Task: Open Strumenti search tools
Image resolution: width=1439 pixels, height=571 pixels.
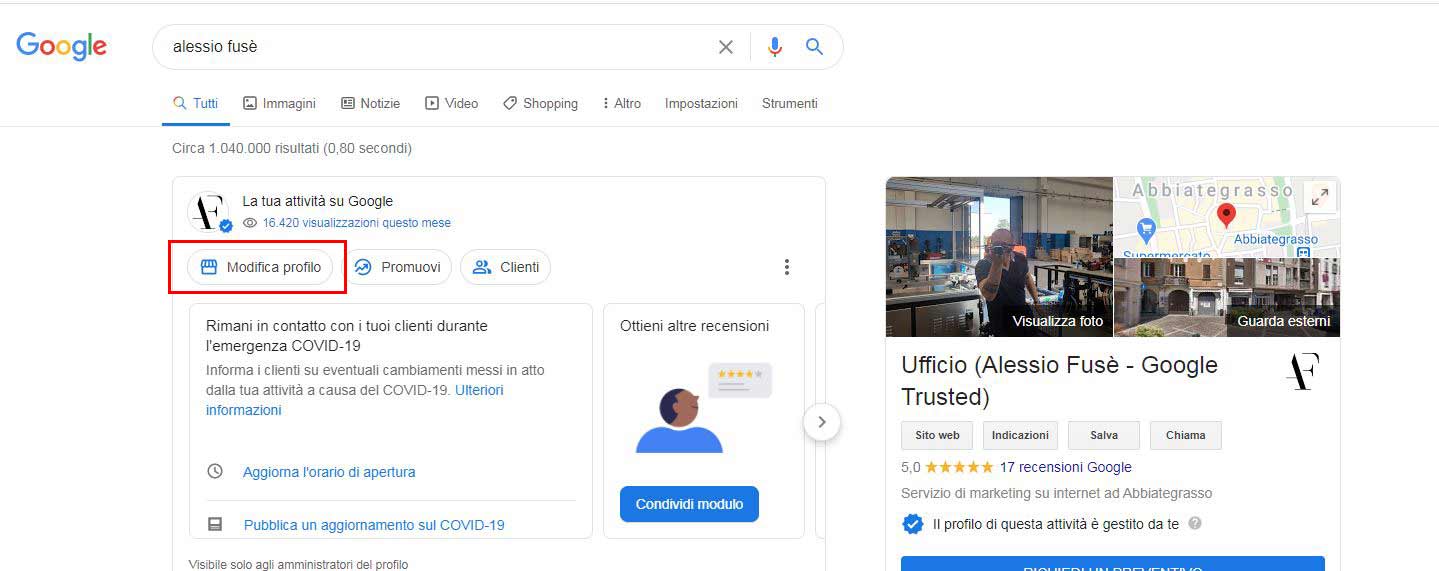Action: coord(790,103)
